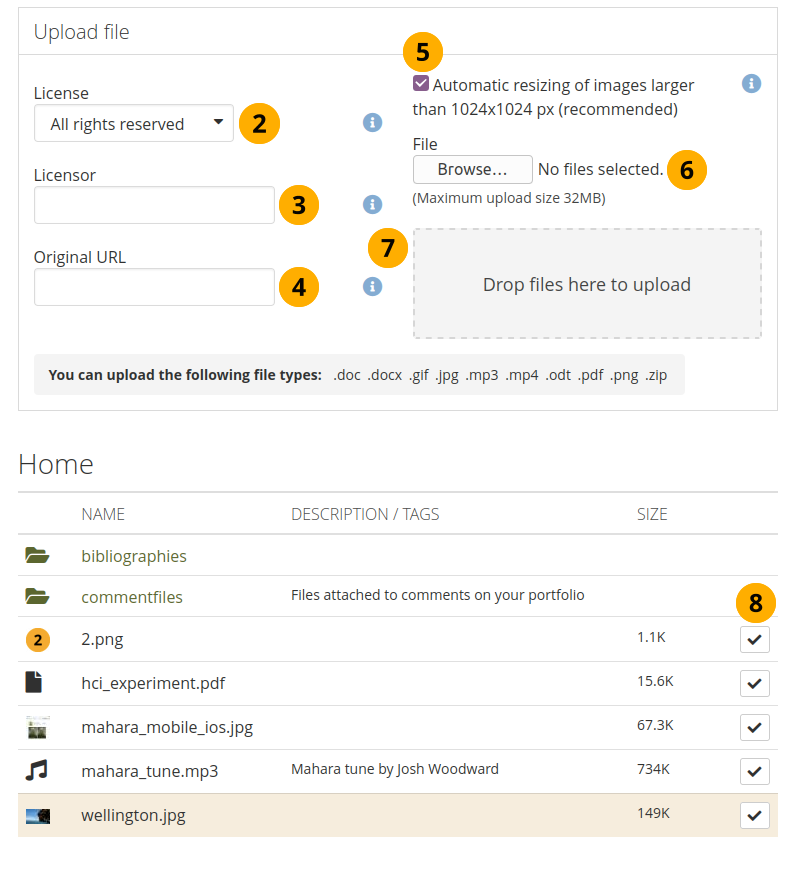The height and width of the screenshot is (878, 795).
Task: Click the commentfiles folder icon
Action: [37, 597]
